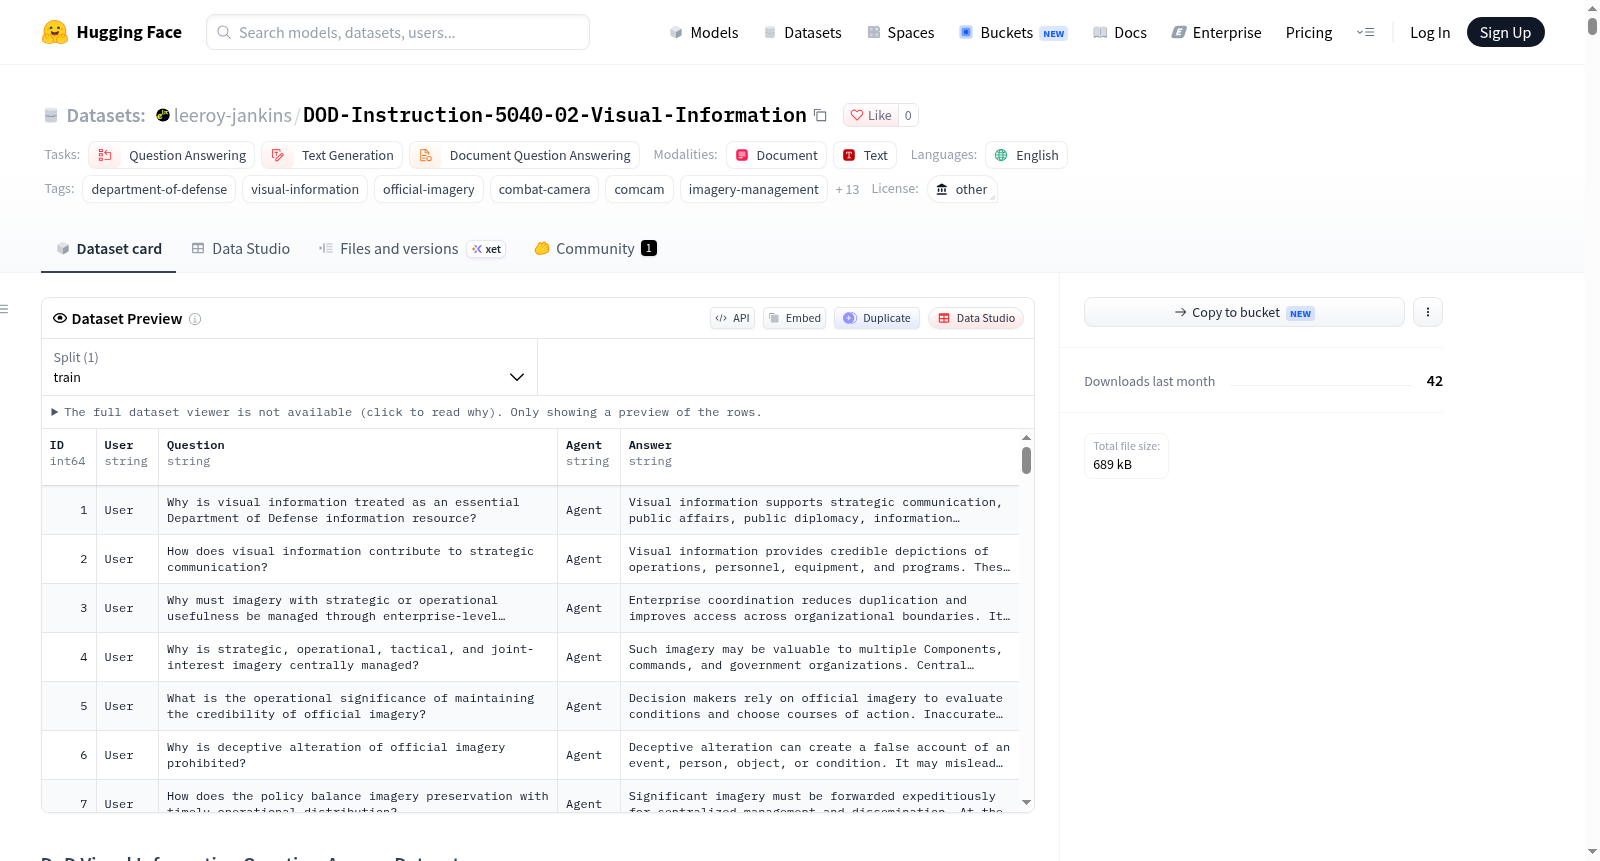Click the table scrollbar thumb

pyautogui.click(x=1026, y=460)
